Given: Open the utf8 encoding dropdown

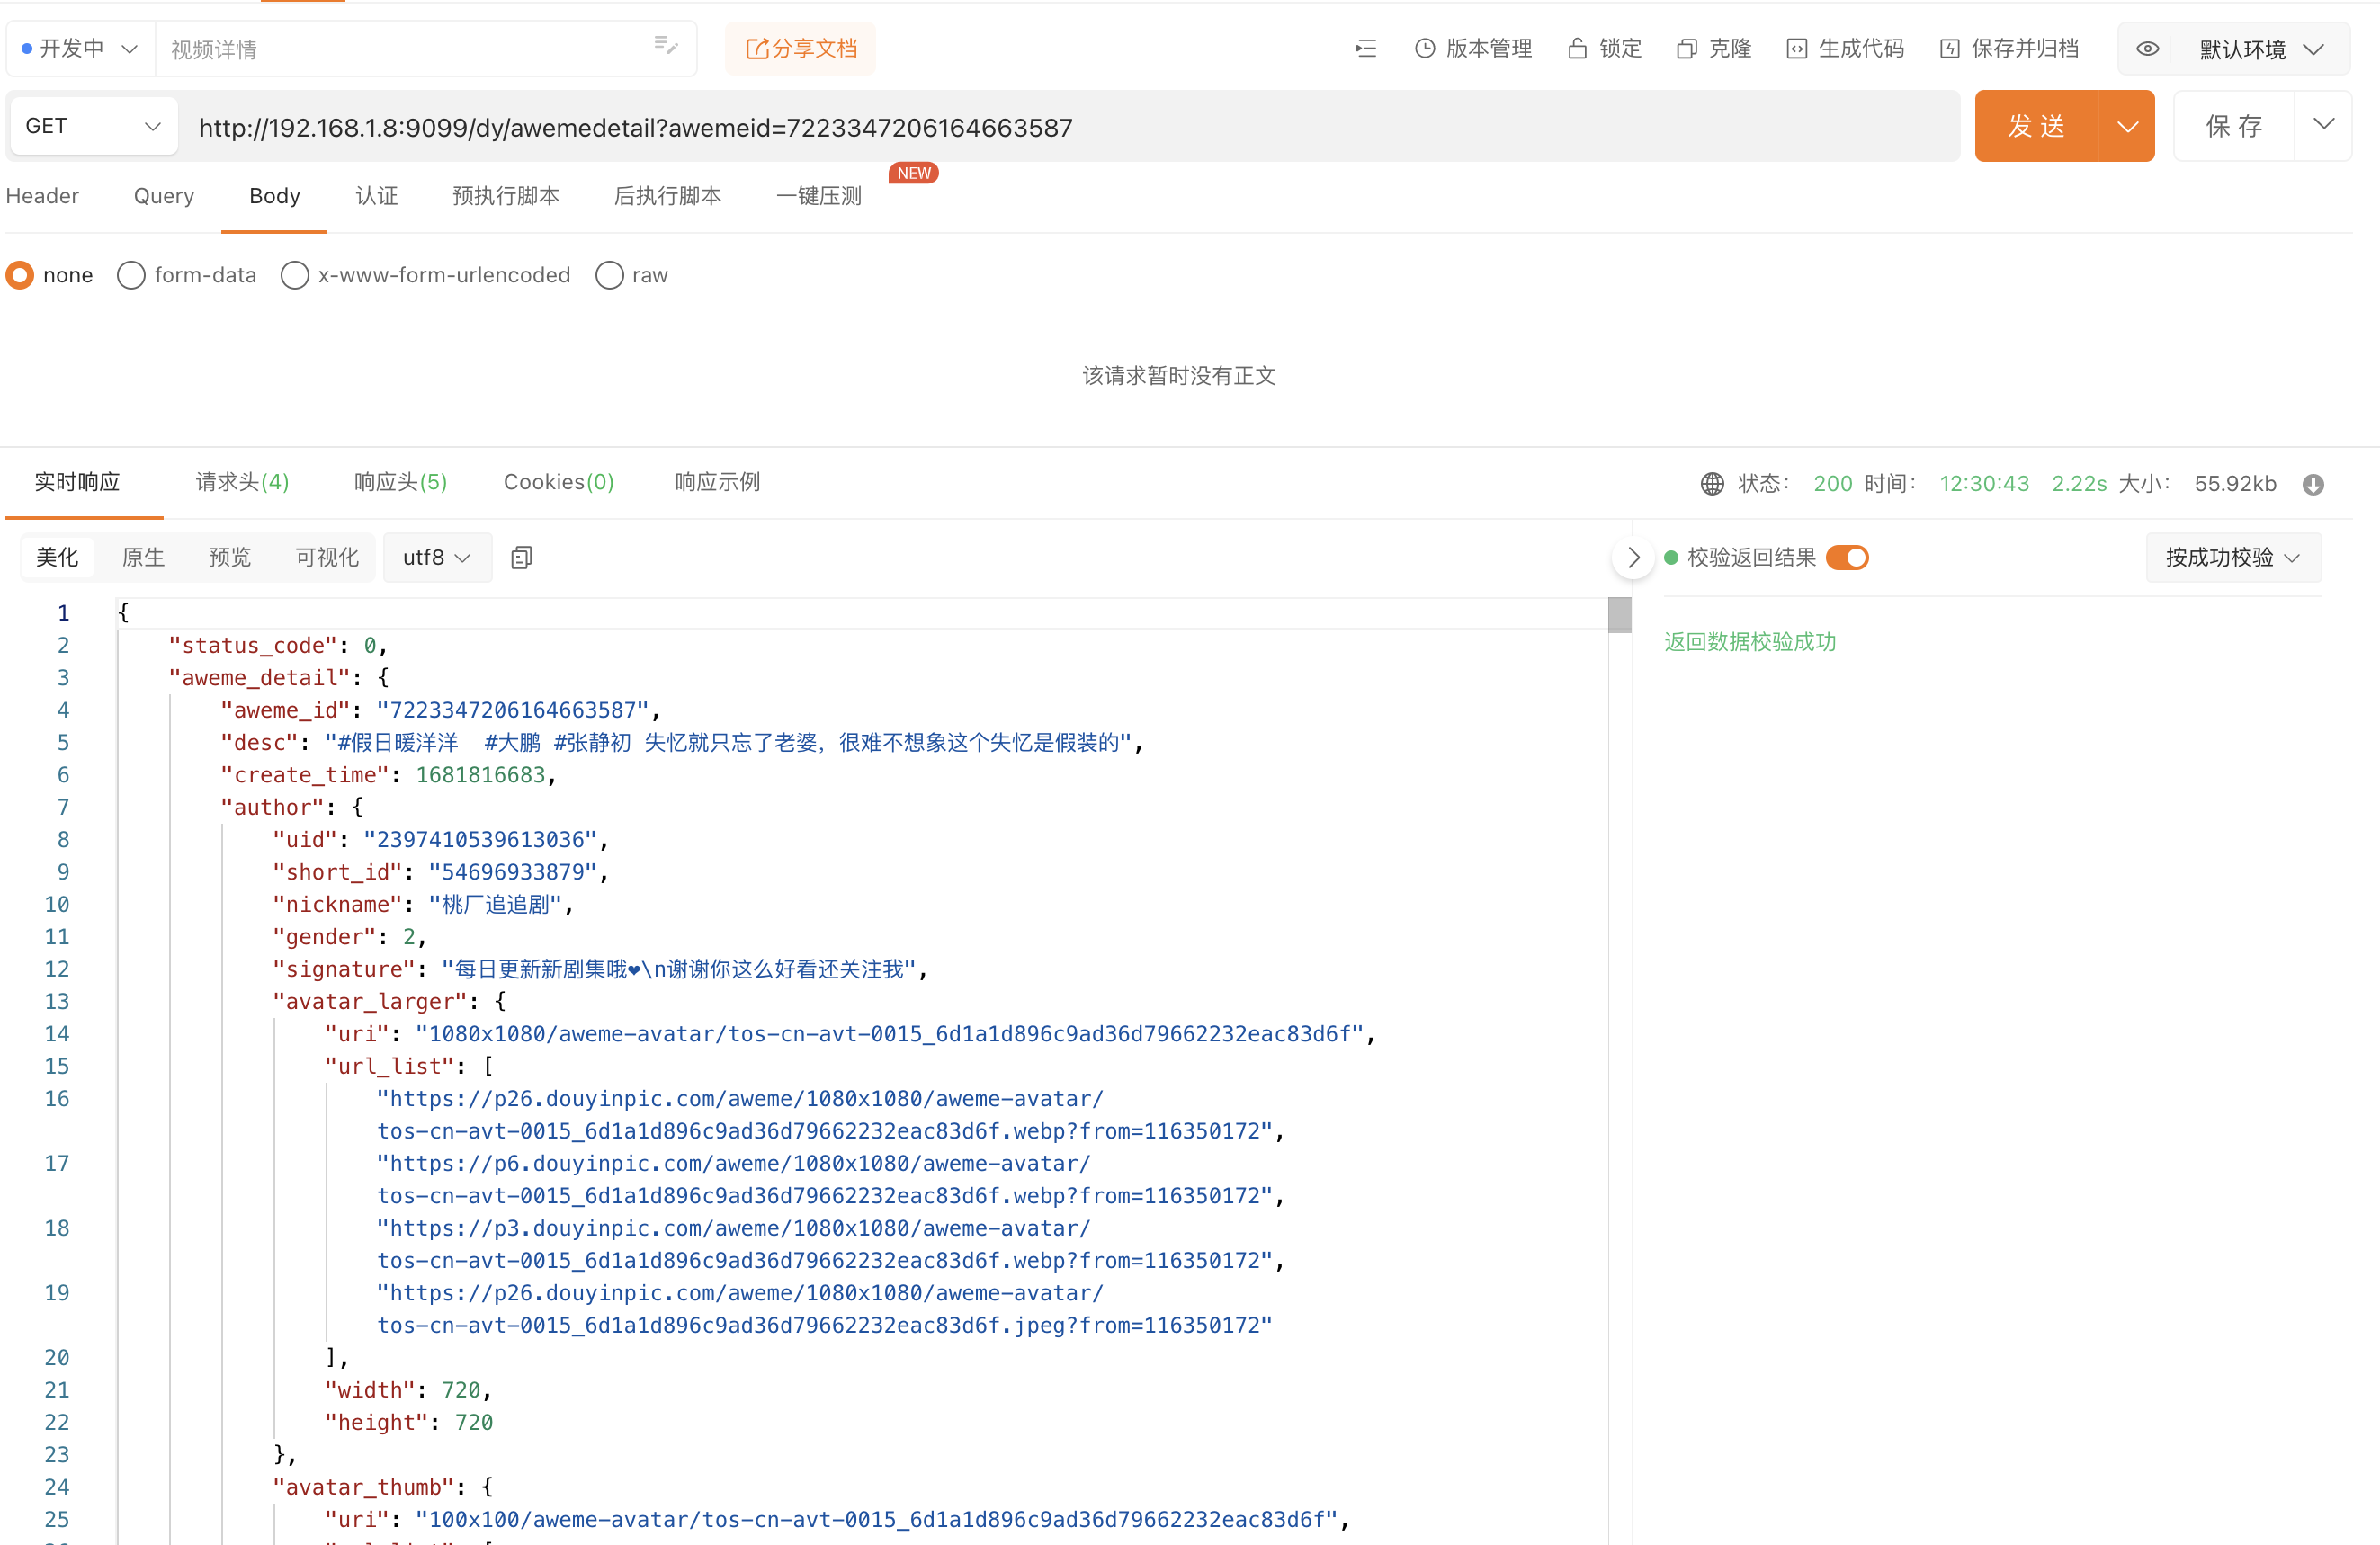Looking at the screenshot, I should [436, 557].
